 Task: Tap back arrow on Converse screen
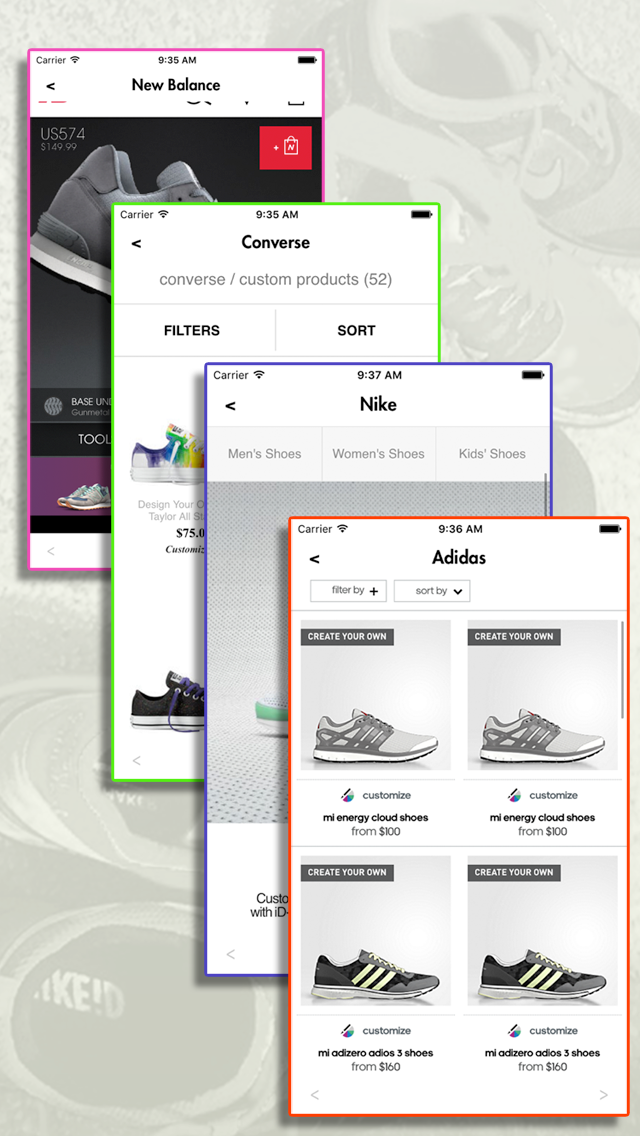pos(136,244)
